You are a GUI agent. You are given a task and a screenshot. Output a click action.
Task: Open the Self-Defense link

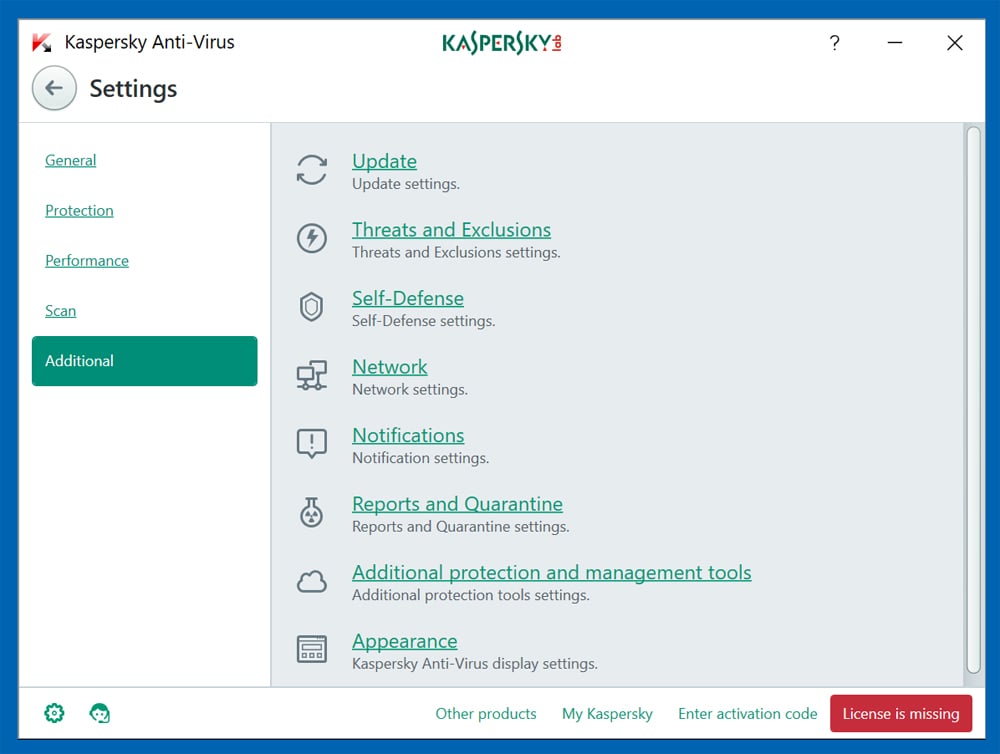click(x=408, y=298)
